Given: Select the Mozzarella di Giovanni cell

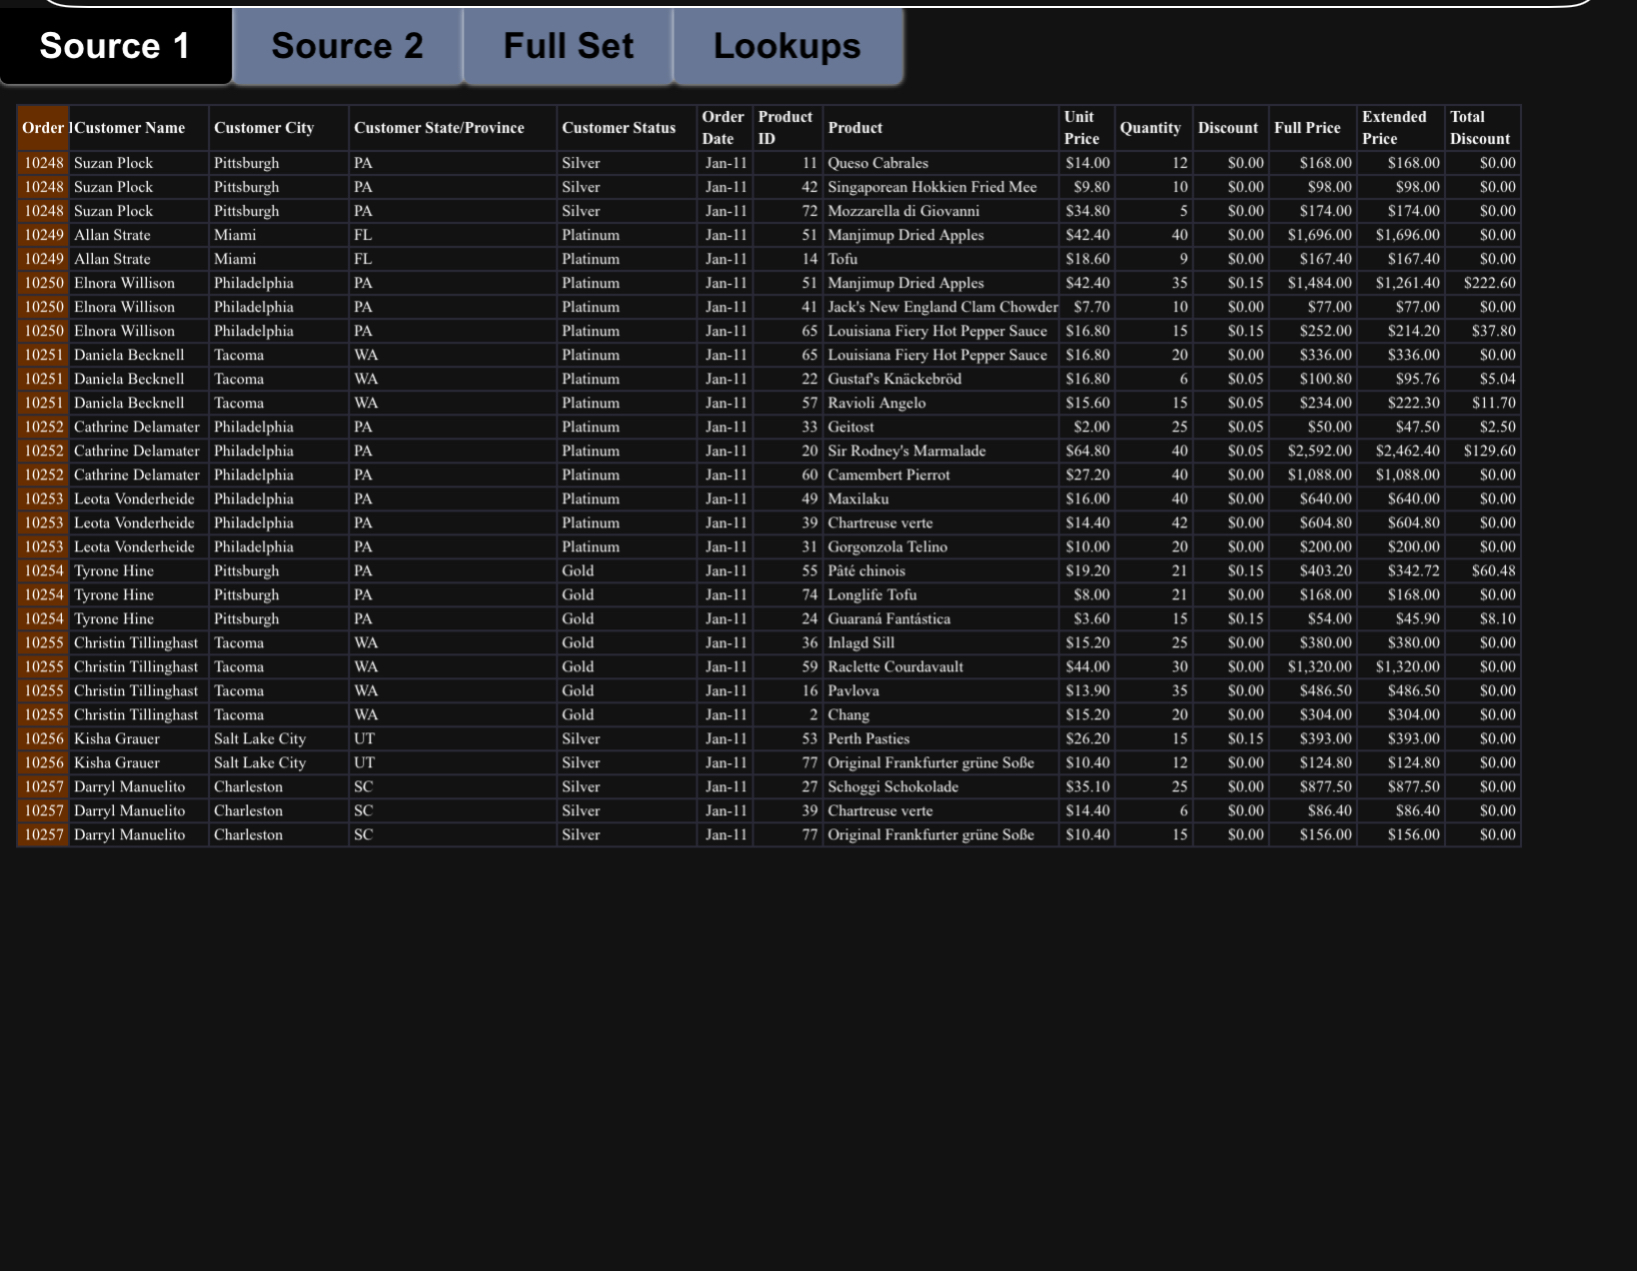Looking at the screenshot, I should pos(941,211).
